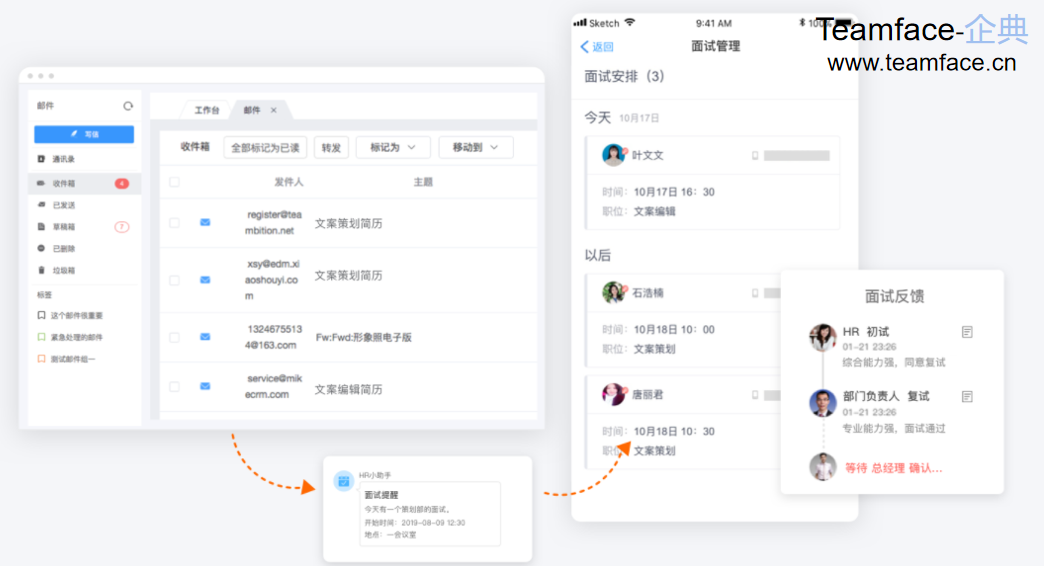
Task: Tap phone icon on 石浩楠 card
Action: [x=755, y=293]
